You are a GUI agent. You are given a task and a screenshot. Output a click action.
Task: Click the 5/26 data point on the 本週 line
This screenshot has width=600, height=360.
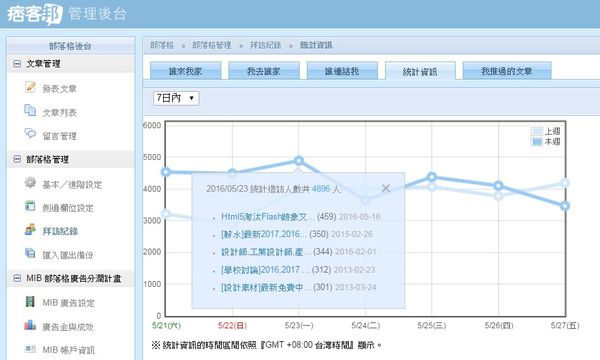point(498,186)
